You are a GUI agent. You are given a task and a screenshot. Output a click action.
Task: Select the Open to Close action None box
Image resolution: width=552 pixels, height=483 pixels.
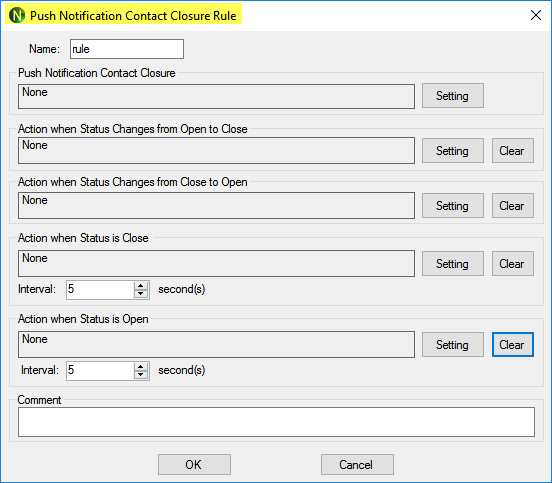(217, 150)
